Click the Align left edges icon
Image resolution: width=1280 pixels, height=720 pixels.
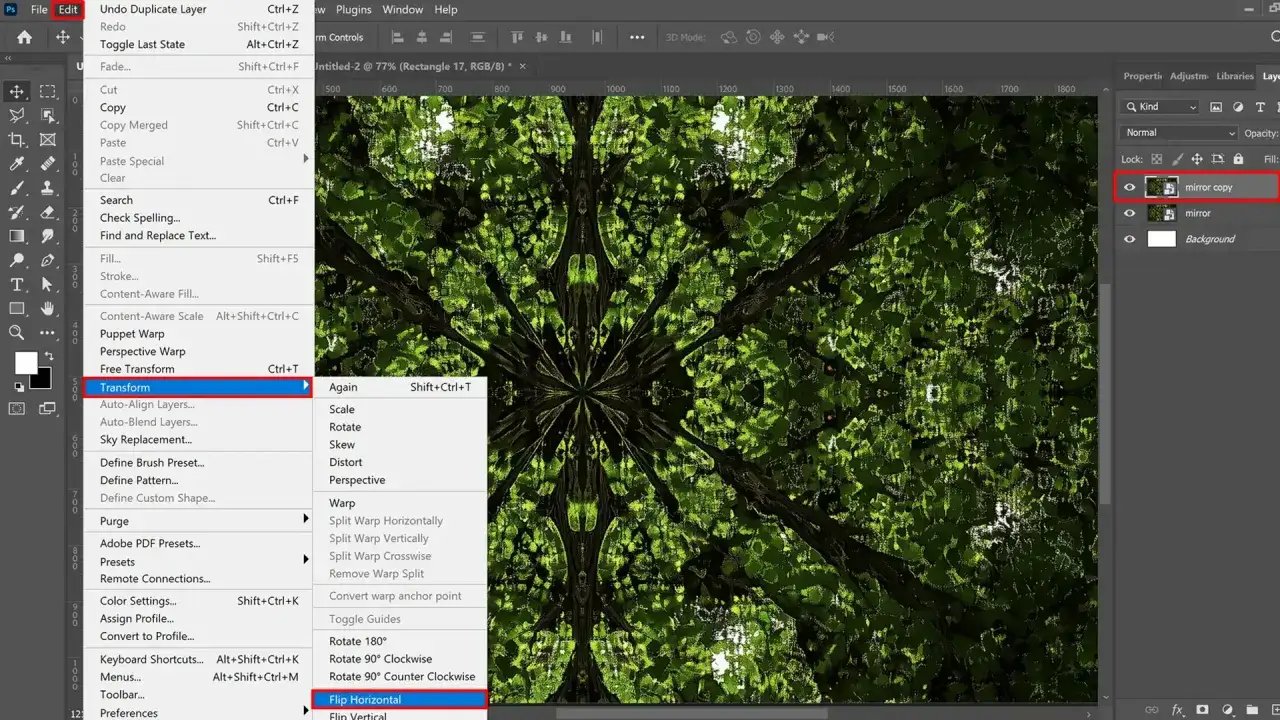pos(397,37)
